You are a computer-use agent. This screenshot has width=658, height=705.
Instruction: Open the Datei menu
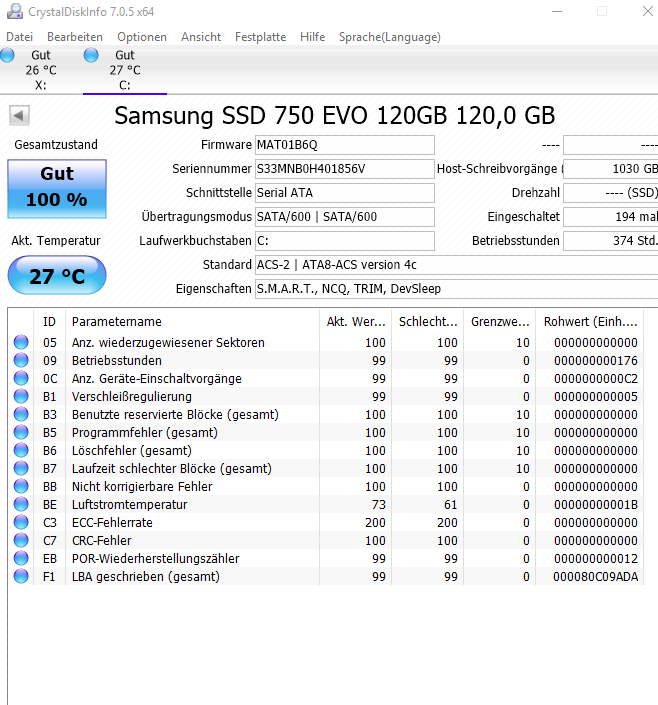[x=19, y=37]
